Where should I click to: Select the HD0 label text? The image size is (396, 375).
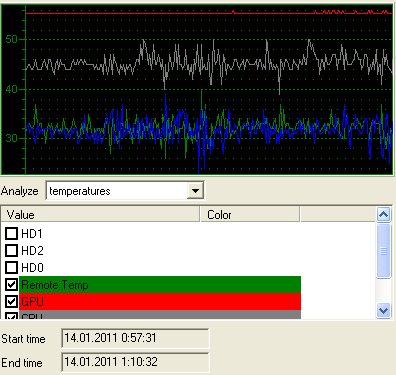32,268
